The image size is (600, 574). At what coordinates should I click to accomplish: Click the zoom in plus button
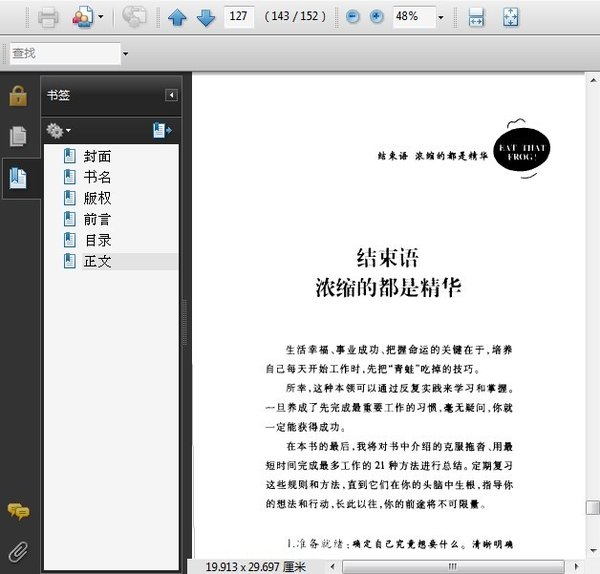(x=377, y=17)
